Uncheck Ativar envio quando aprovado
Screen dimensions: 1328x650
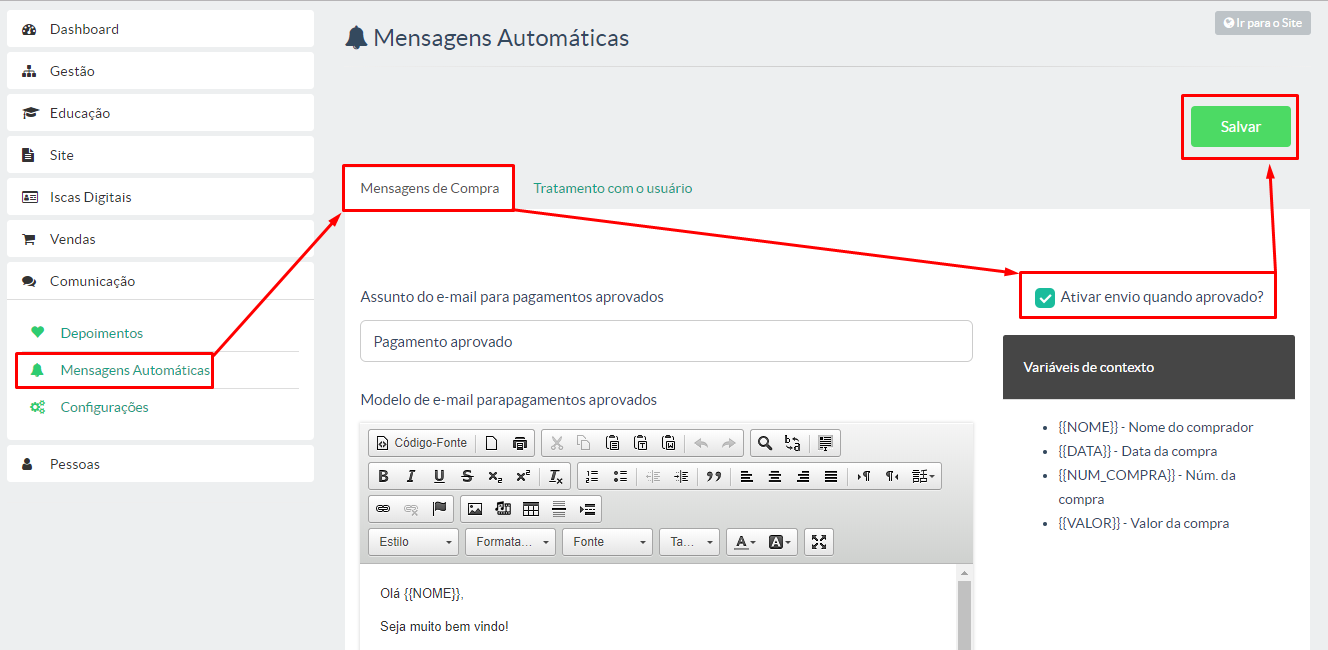1045,298
